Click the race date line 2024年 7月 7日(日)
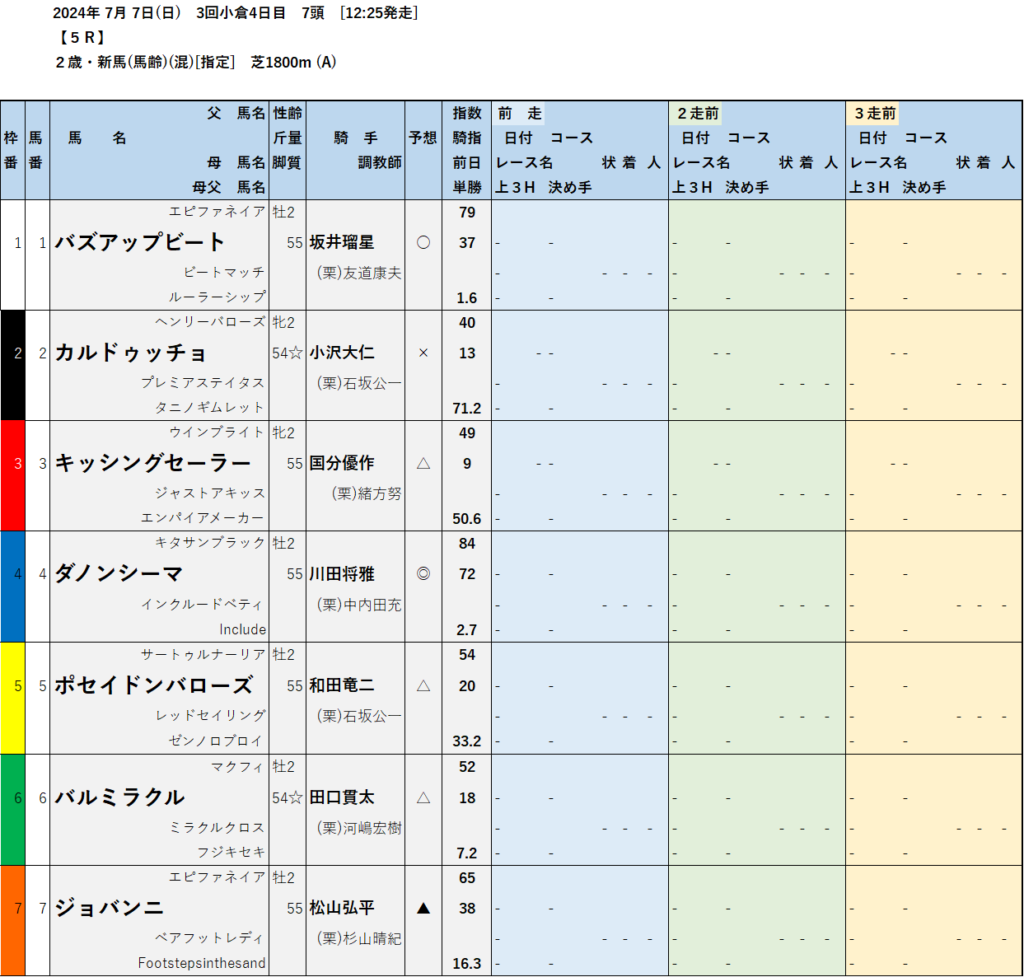The height and width of the screenshot is (977, 1024). click(116, 13)
